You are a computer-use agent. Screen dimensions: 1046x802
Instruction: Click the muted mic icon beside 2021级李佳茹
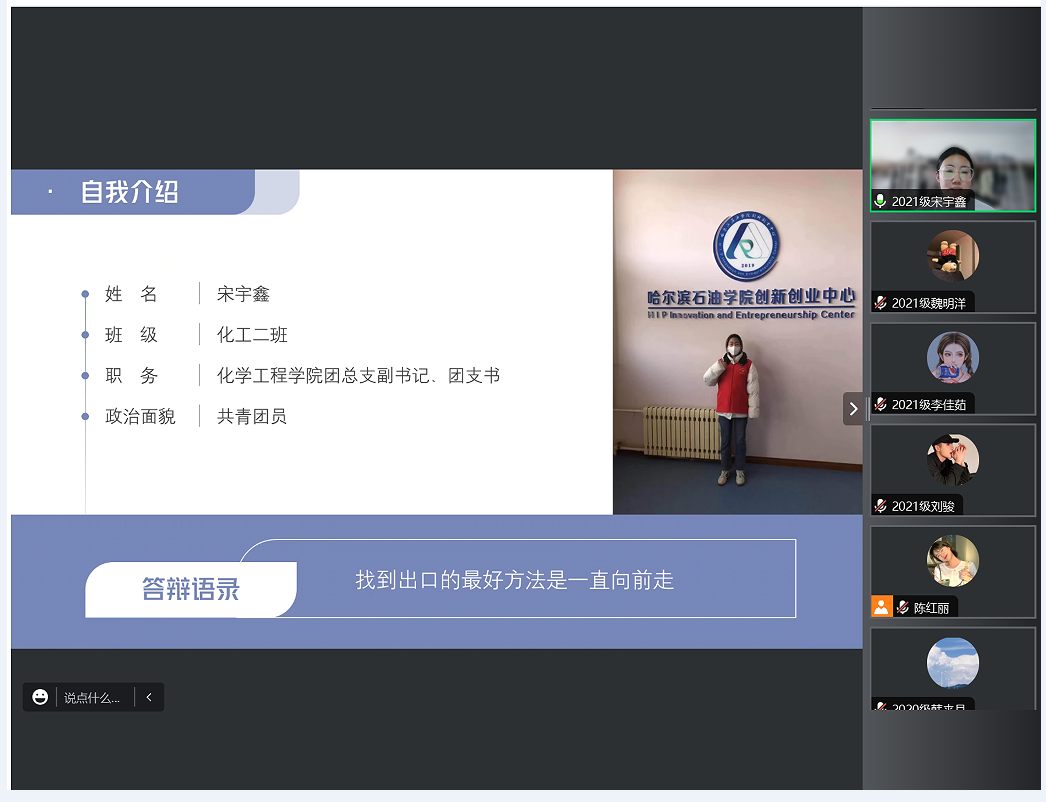[880, 405]
